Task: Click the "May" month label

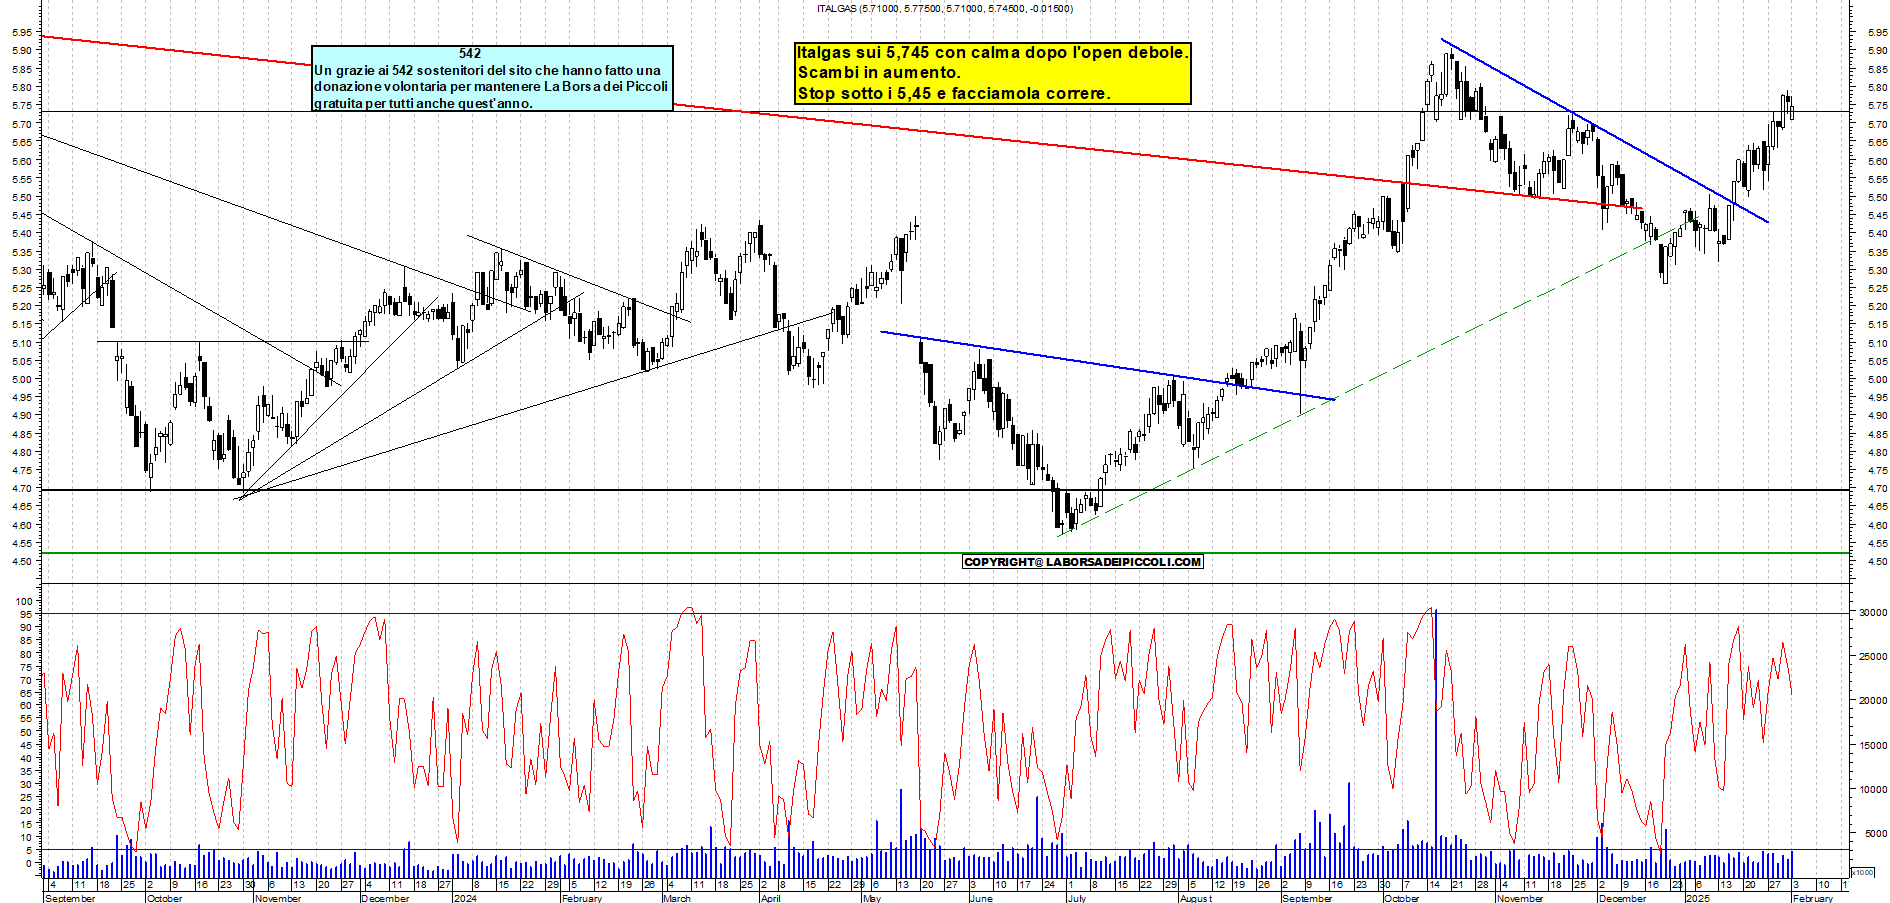Action: tap(872, 898)
